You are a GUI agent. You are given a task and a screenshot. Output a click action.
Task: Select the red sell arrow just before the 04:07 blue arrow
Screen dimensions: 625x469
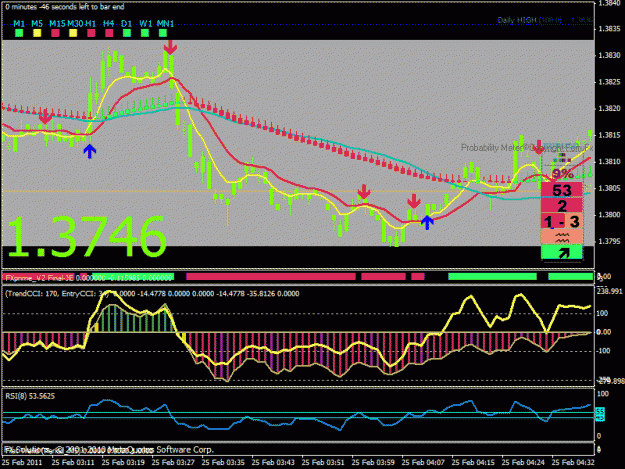[414, 201]
